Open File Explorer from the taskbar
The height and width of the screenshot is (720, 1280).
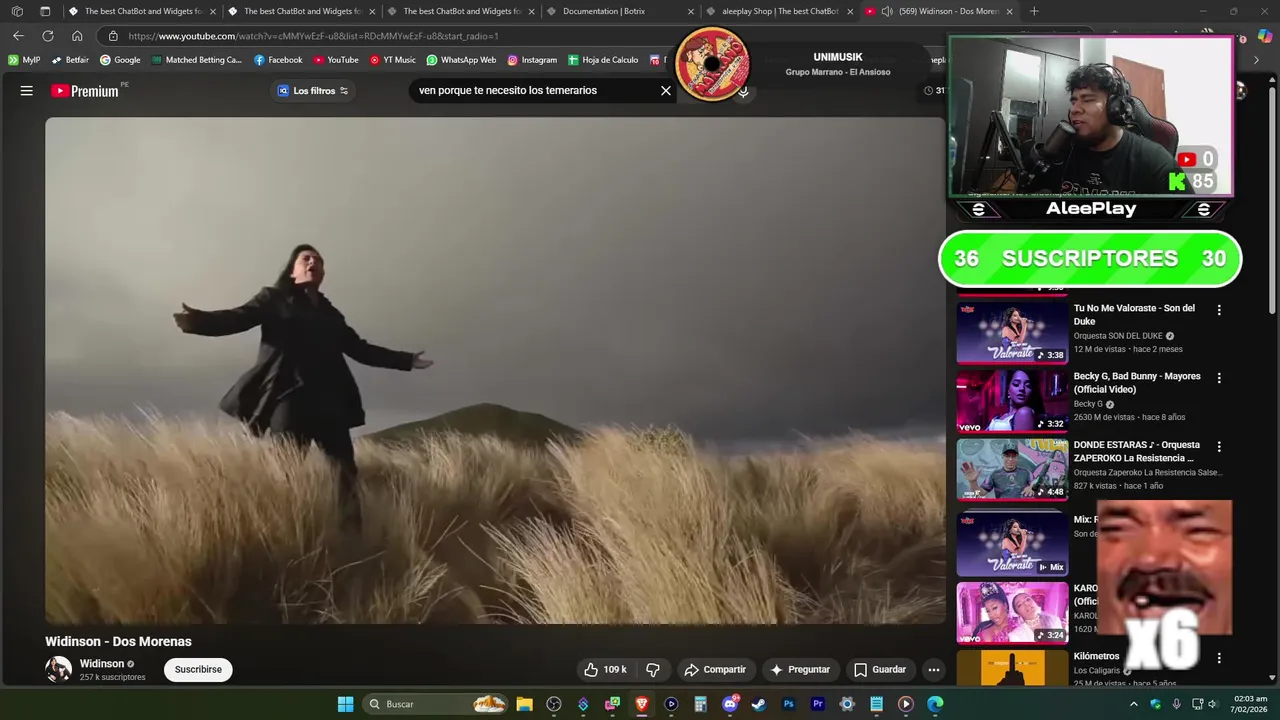[524, 704]
